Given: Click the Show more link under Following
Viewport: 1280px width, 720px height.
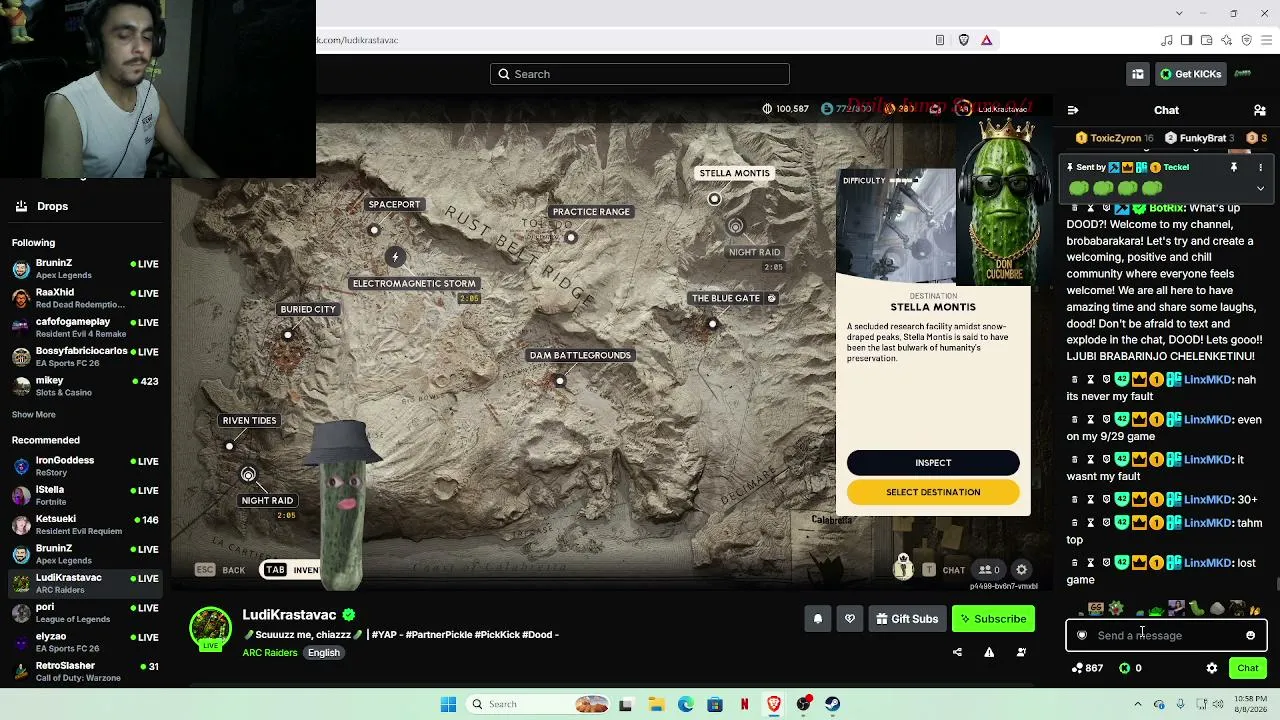Looking at the screenshot, I should click(34, 414).
